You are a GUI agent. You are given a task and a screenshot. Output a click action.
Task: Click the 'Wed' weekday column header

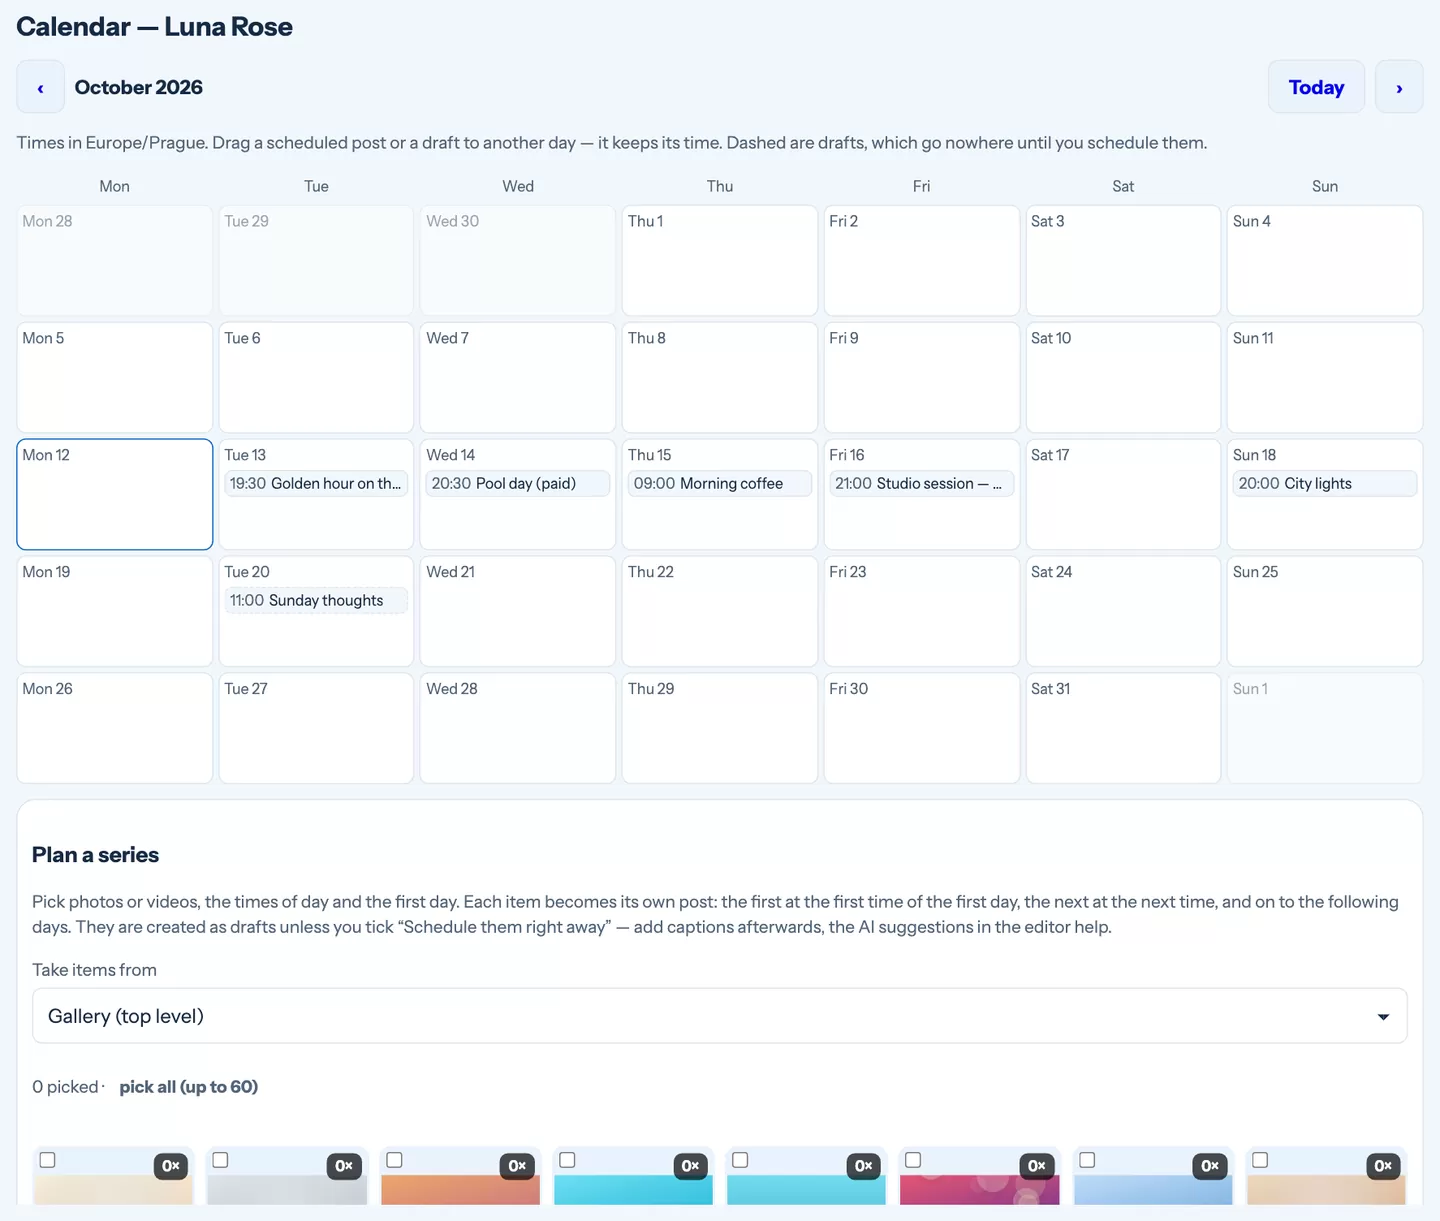point(518,186)
